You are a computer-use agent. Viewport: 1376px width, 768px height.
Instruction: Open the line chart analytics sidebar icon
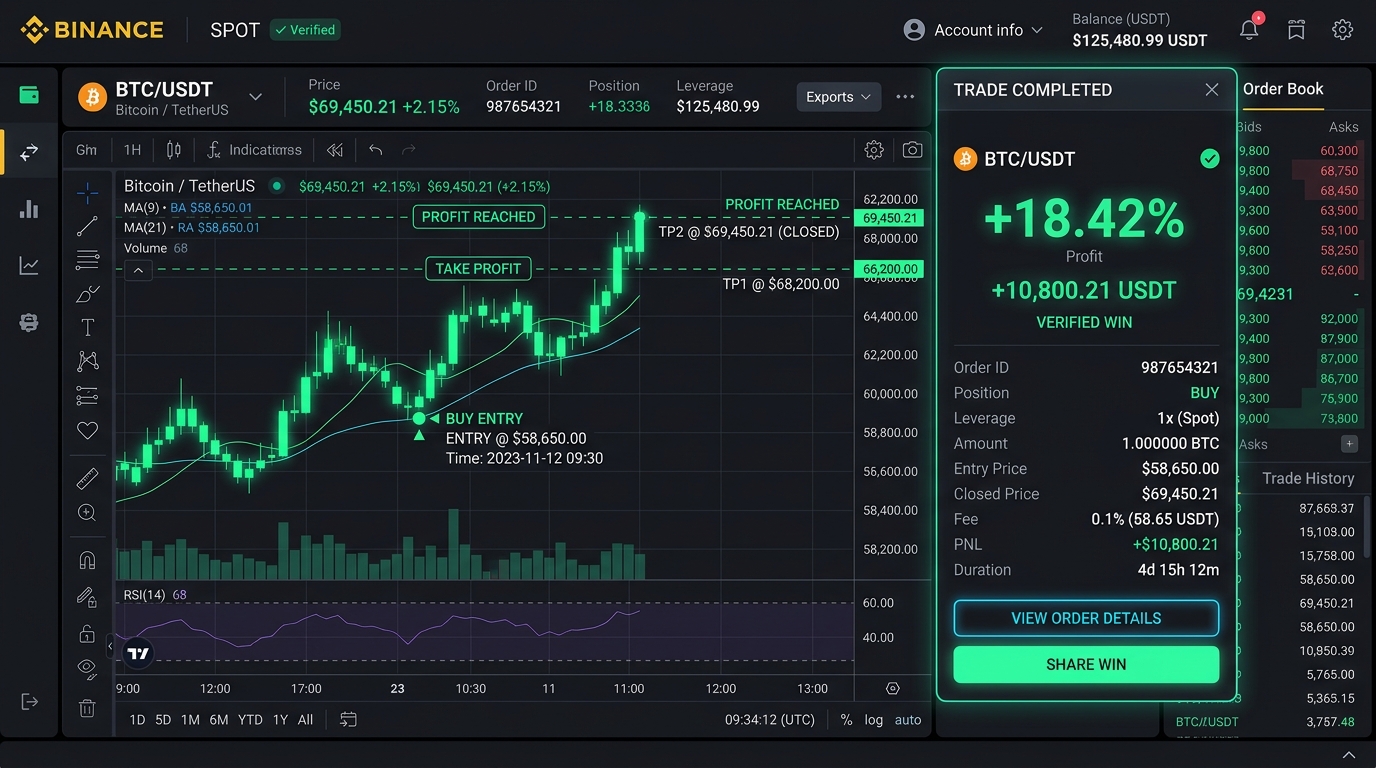pos(29,266)
